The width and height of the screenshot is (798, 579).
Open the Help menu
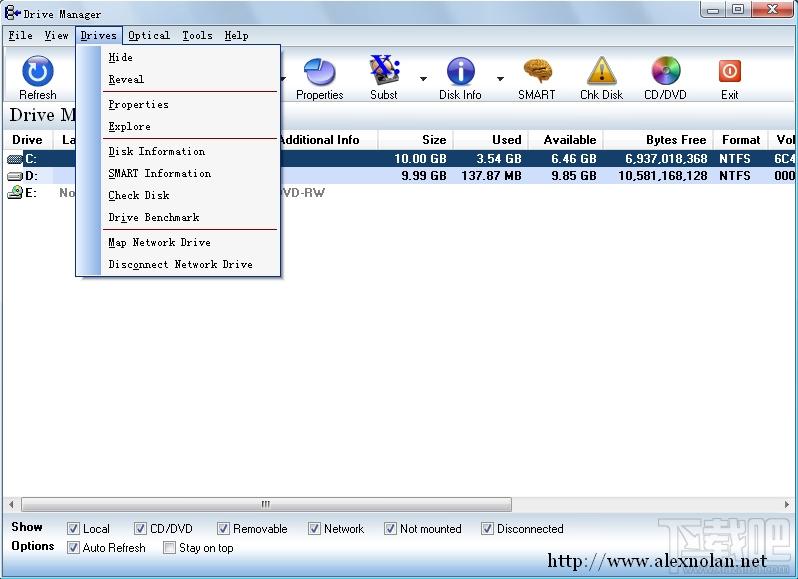[237, 36]
